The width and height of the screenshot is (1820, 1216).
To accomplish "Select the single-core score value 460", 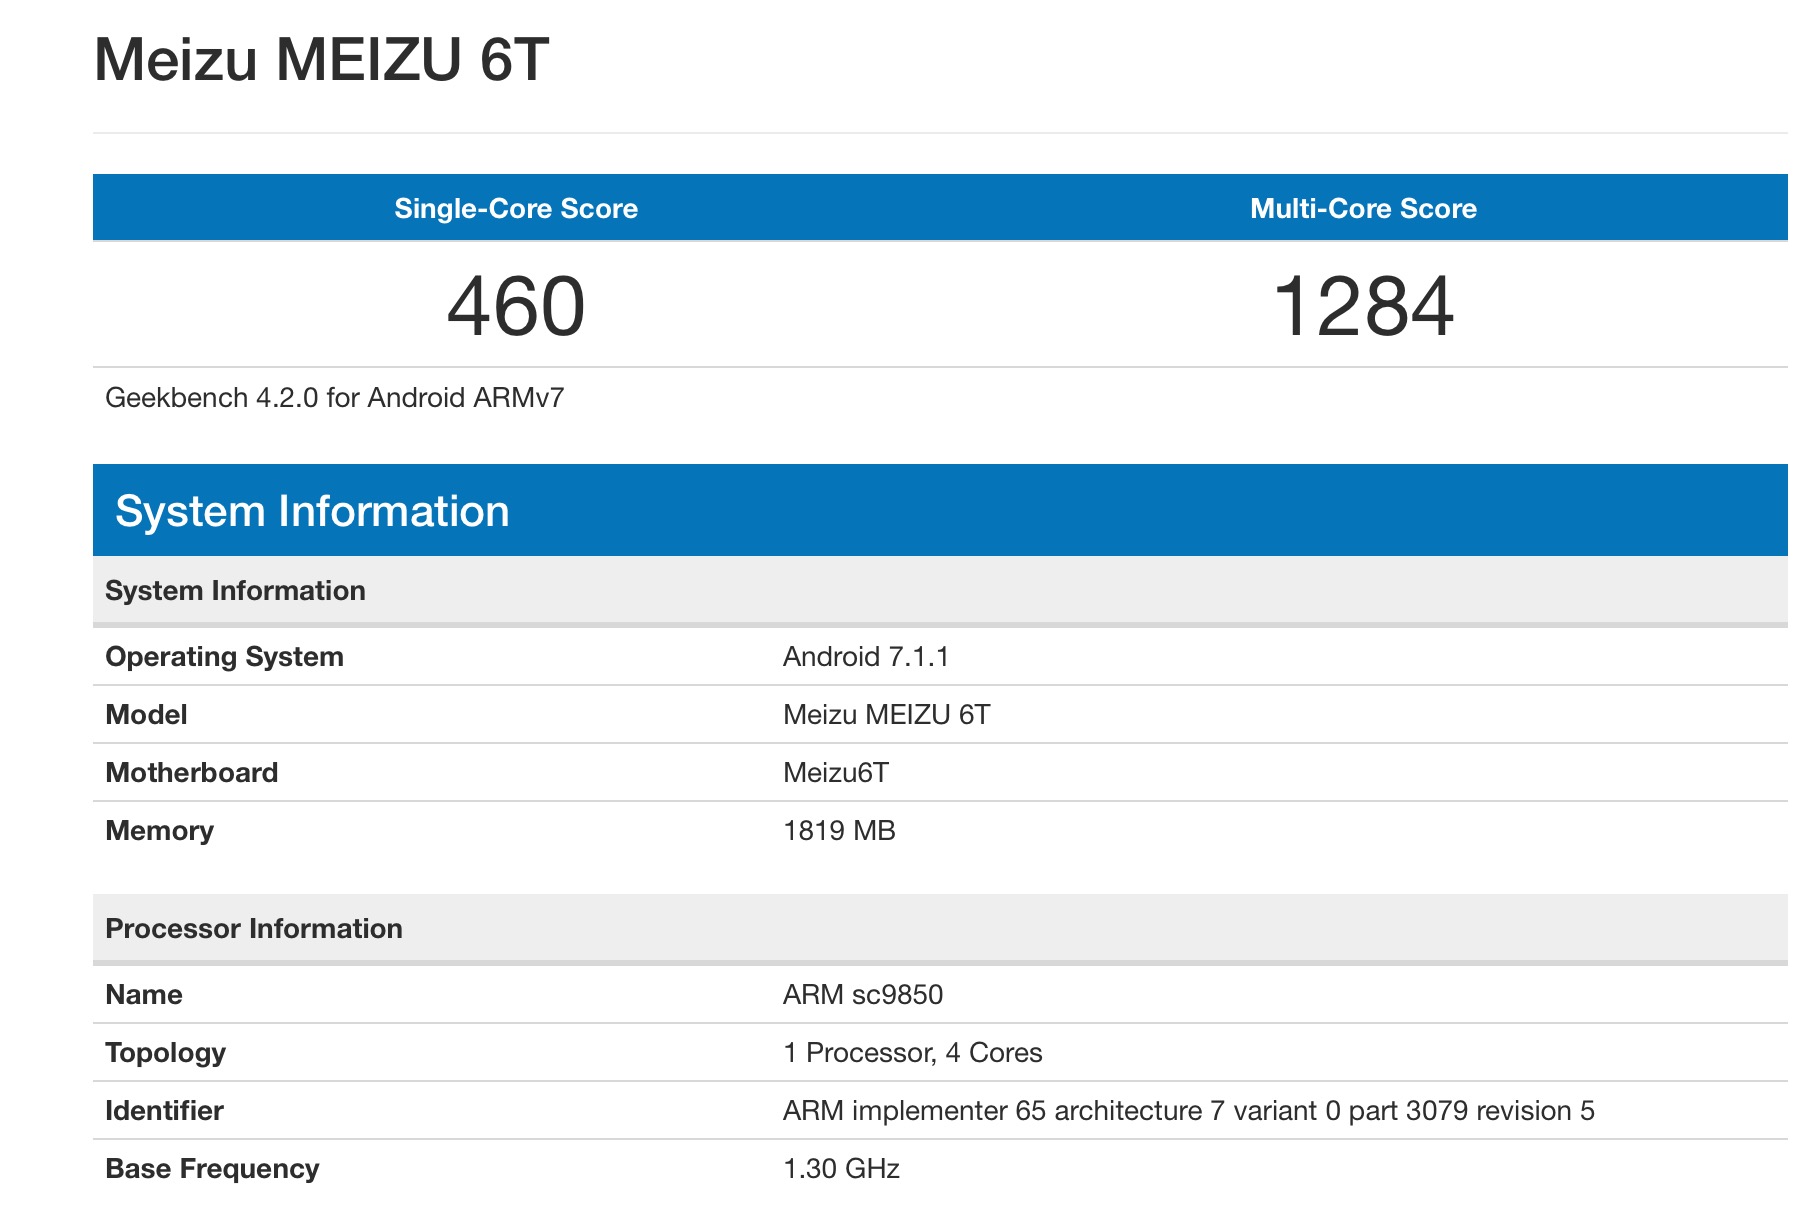I will [x=516, y=307].
